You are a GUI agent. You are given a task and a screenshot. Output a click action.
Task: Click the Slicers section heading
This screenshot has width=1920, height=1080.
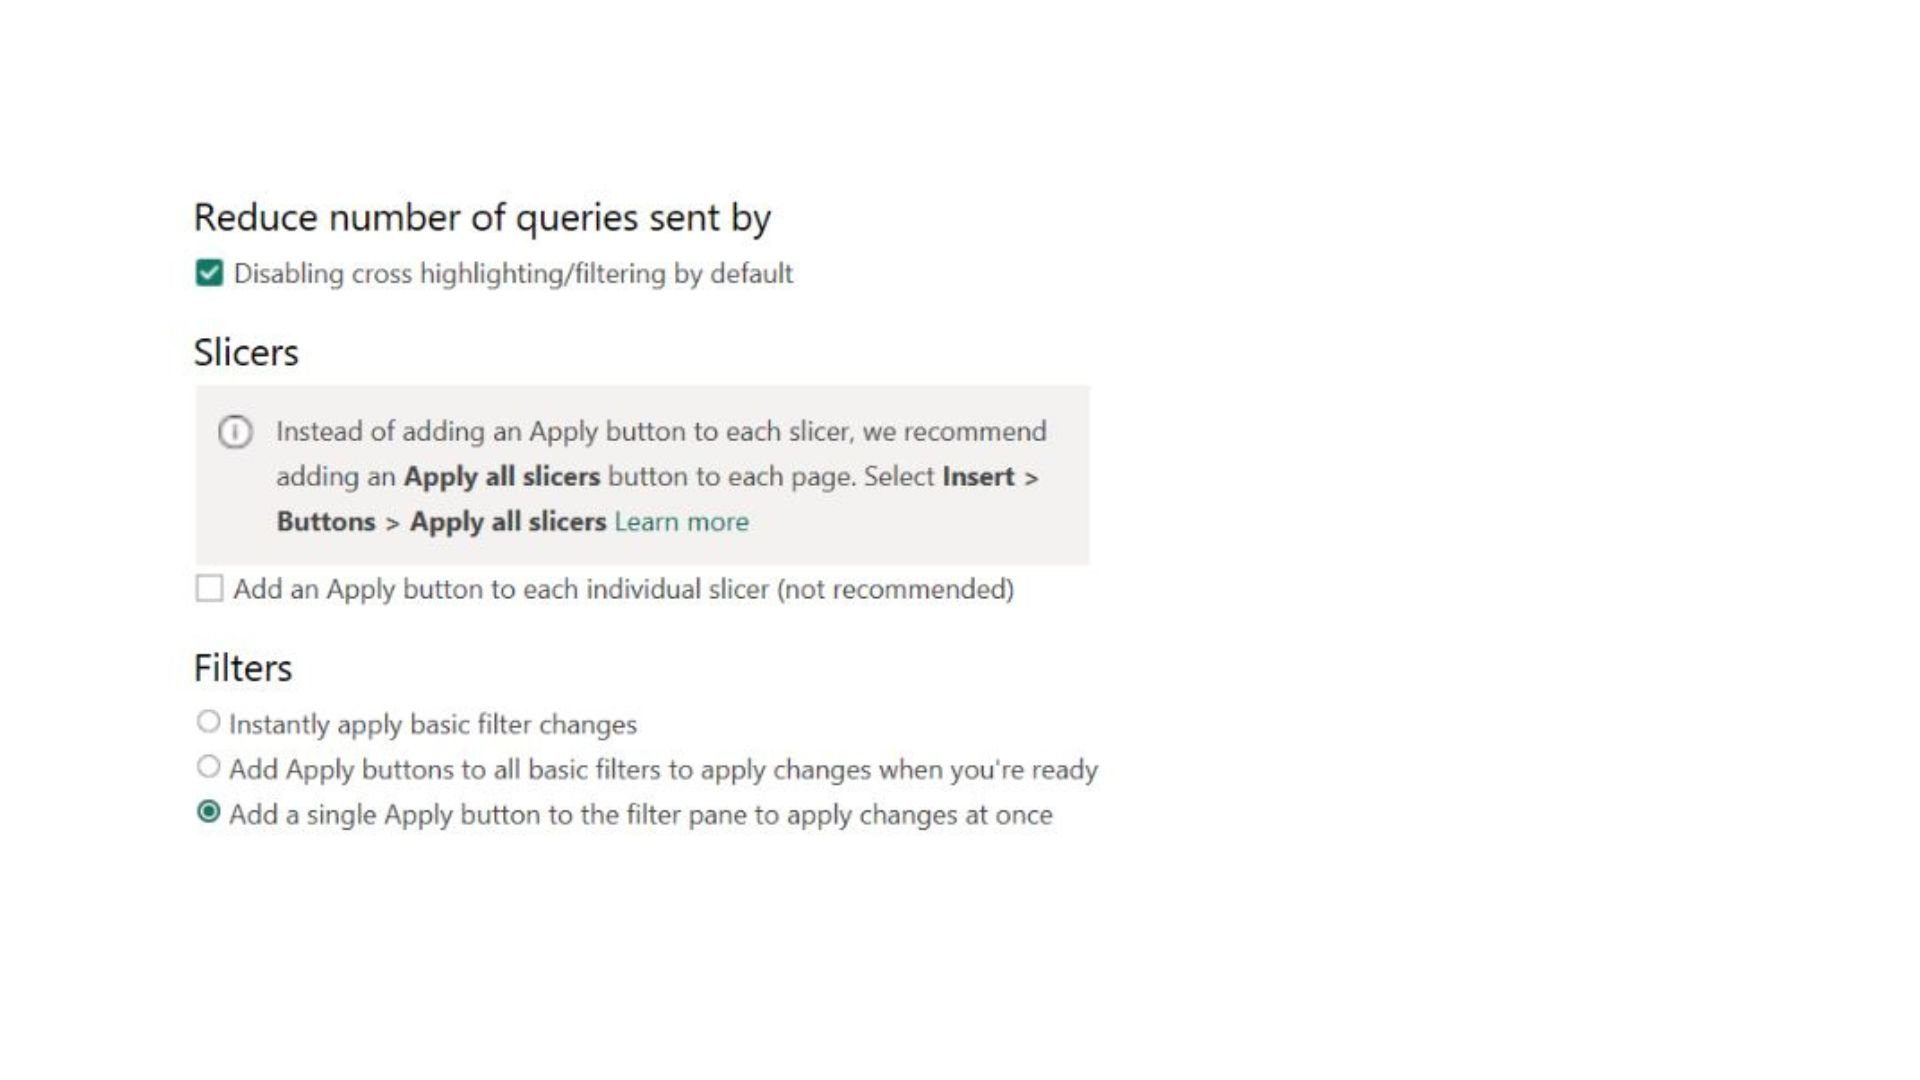point(246,353)
